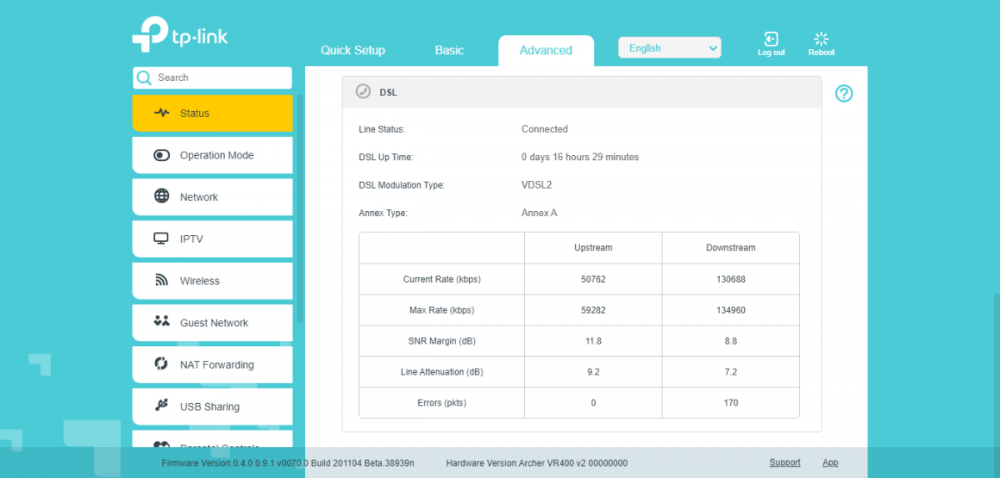This screenshot has width=1000, height=478.
Task: Switch to the Quick Setup tab
Action: pos(352,50)
